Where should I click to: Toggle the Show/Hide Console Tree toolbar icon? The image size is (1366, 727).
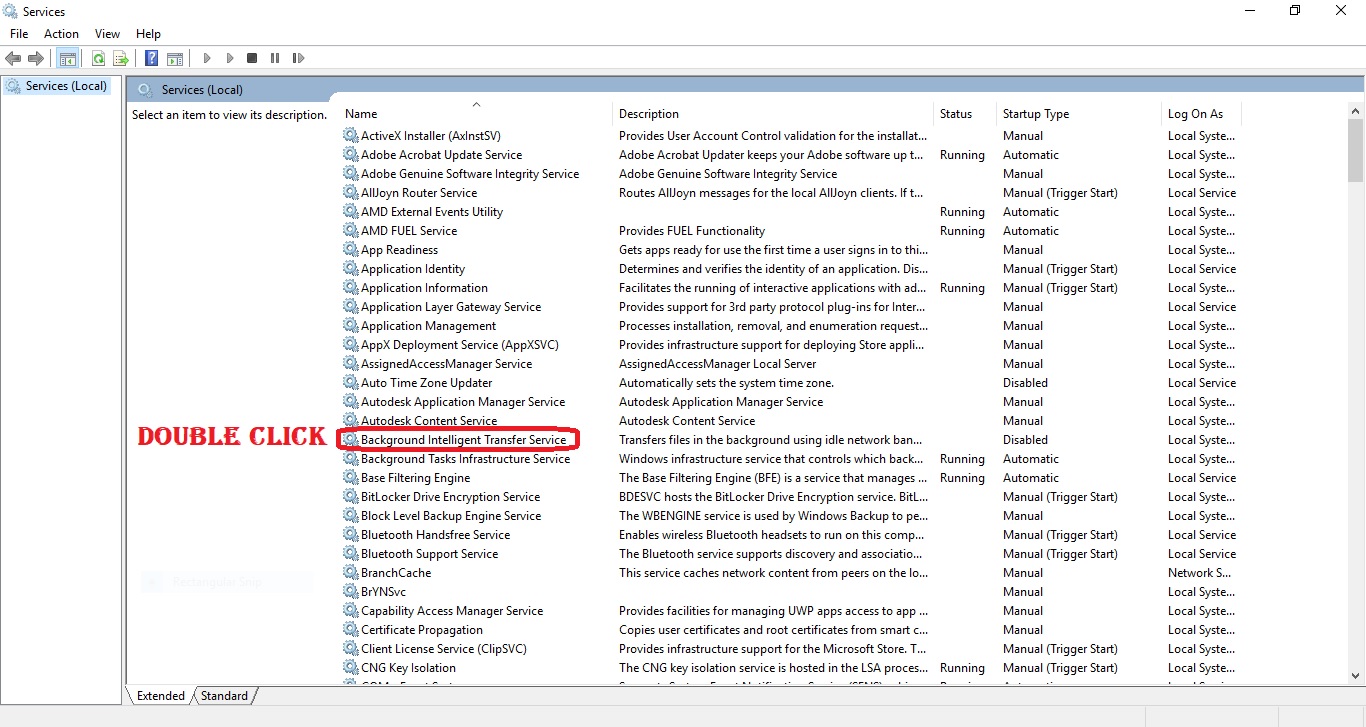point(68,59)
